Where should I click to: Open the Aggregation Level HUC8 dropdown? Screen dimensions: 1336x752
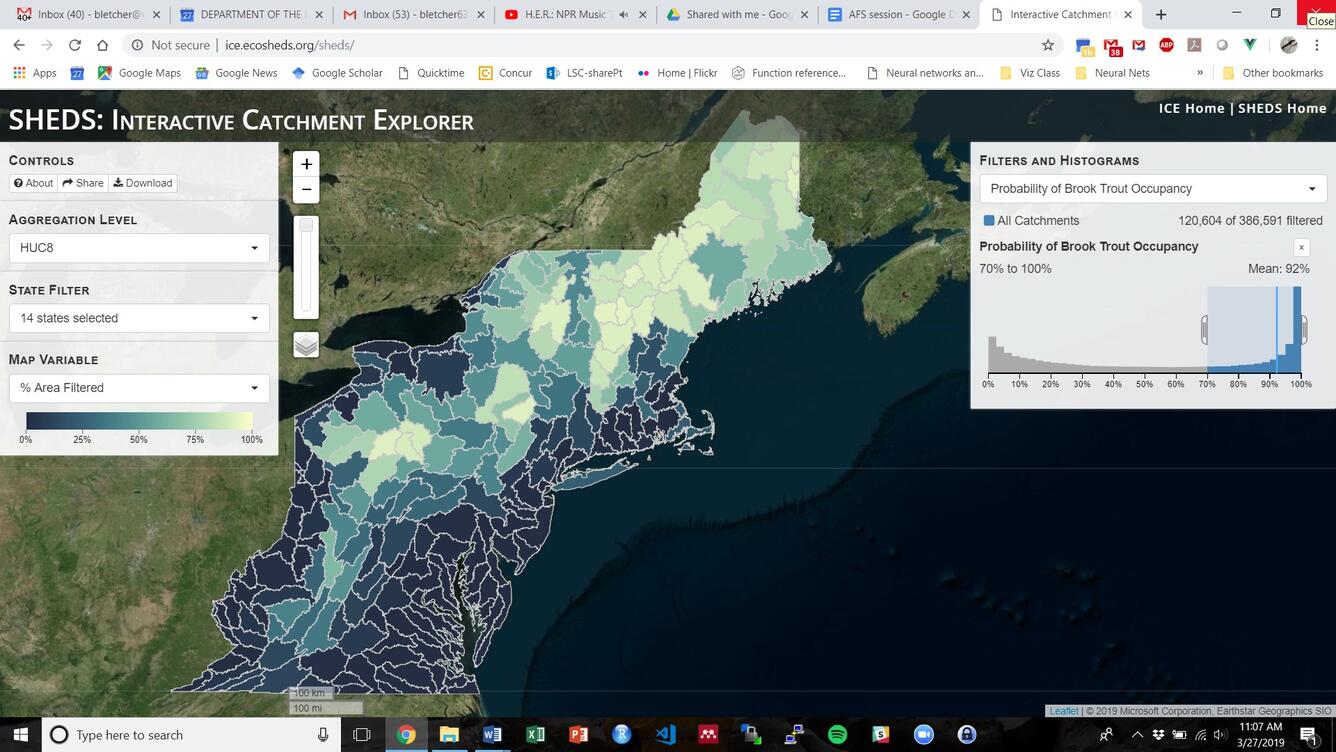[x=139, y=247]
